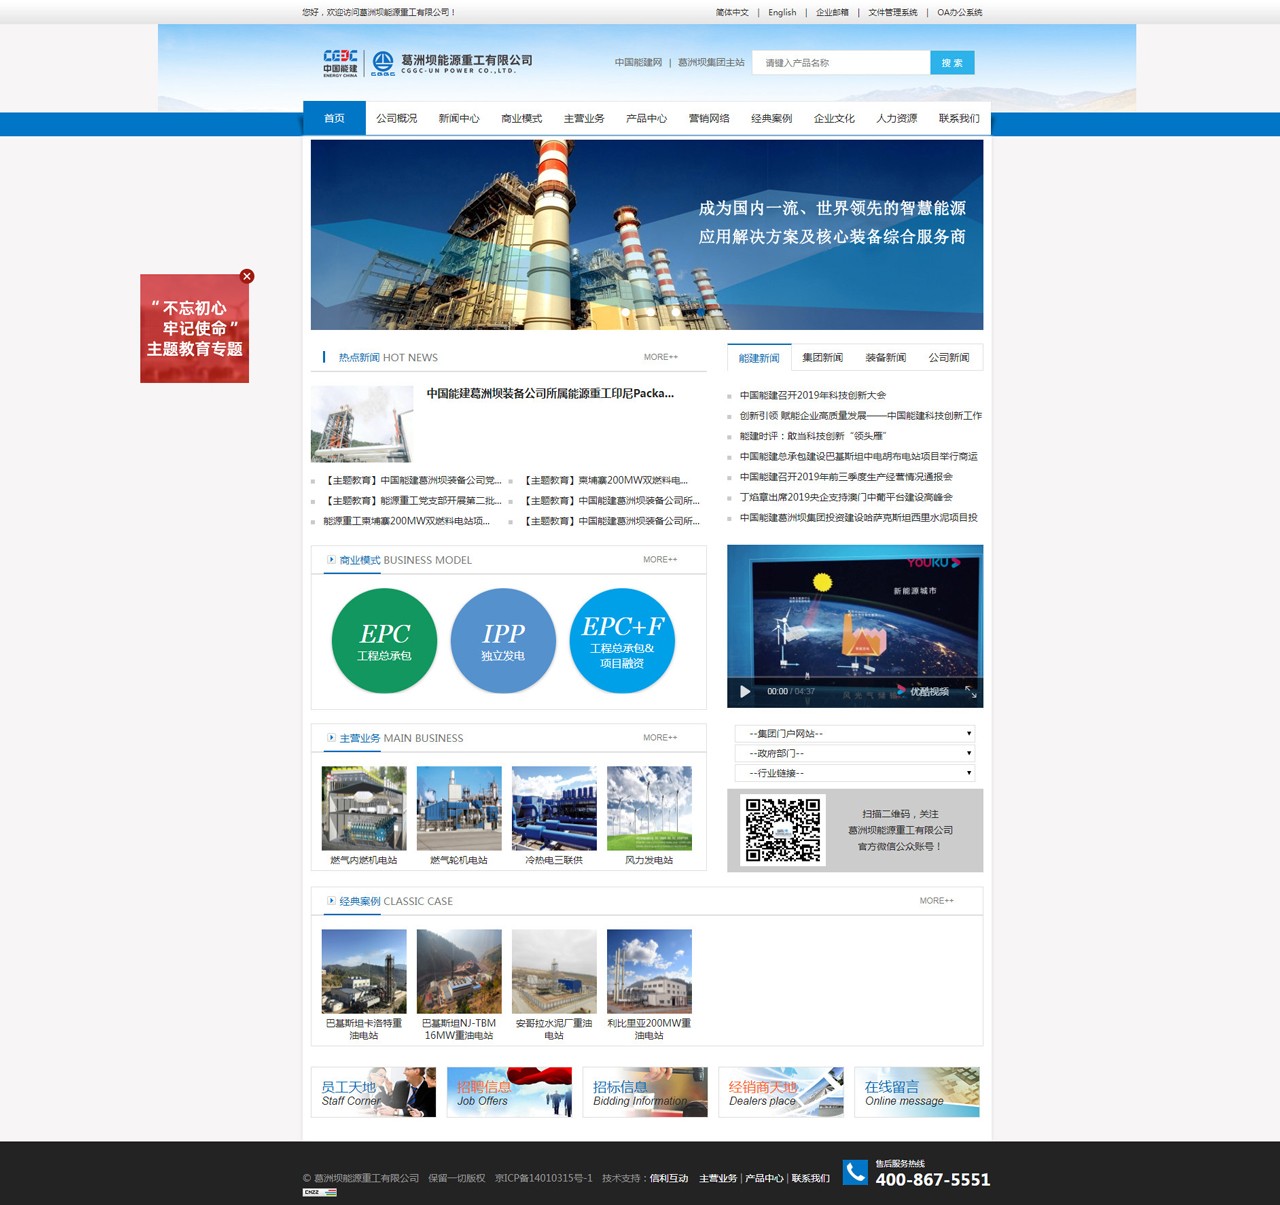Open 产品中心 in the navigation bar
Screen dimensions: 1280x1205
coord(646,118)
